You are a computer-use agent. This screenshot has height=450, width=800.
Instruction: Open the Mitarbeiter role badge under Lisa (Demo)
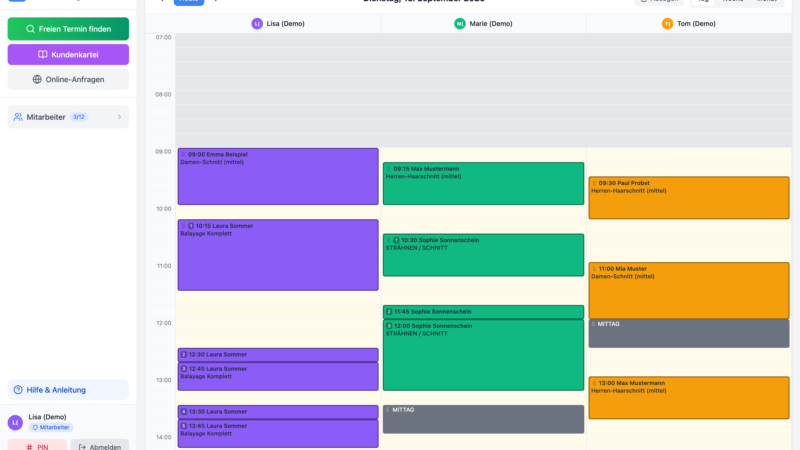(x=51, y=428)
